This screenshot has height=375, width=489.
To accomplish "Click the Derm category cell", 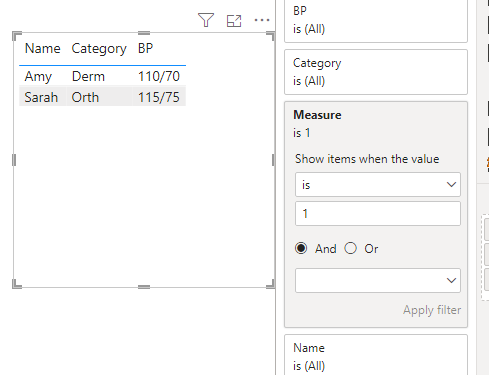I will 88,77.
